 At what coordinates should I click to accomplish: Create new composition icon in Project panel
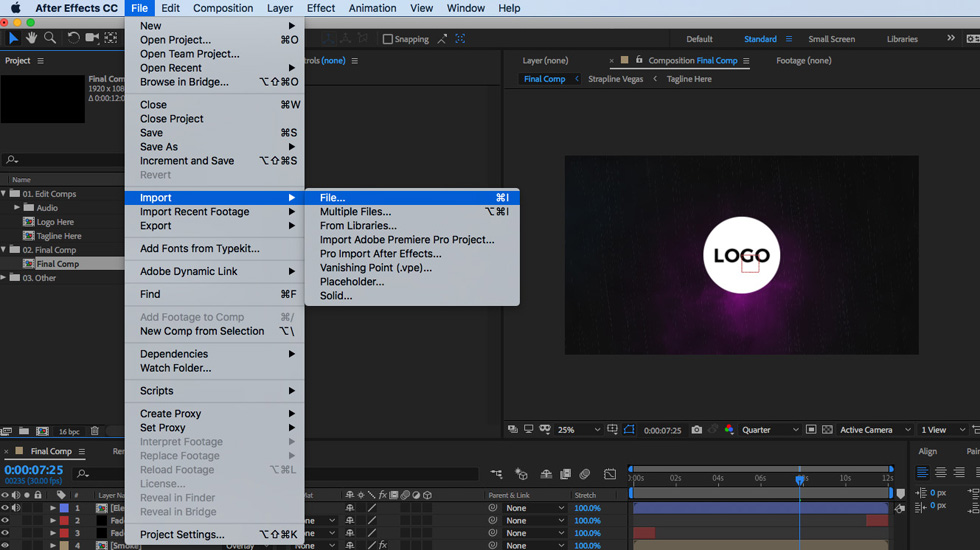click(42, 431)
